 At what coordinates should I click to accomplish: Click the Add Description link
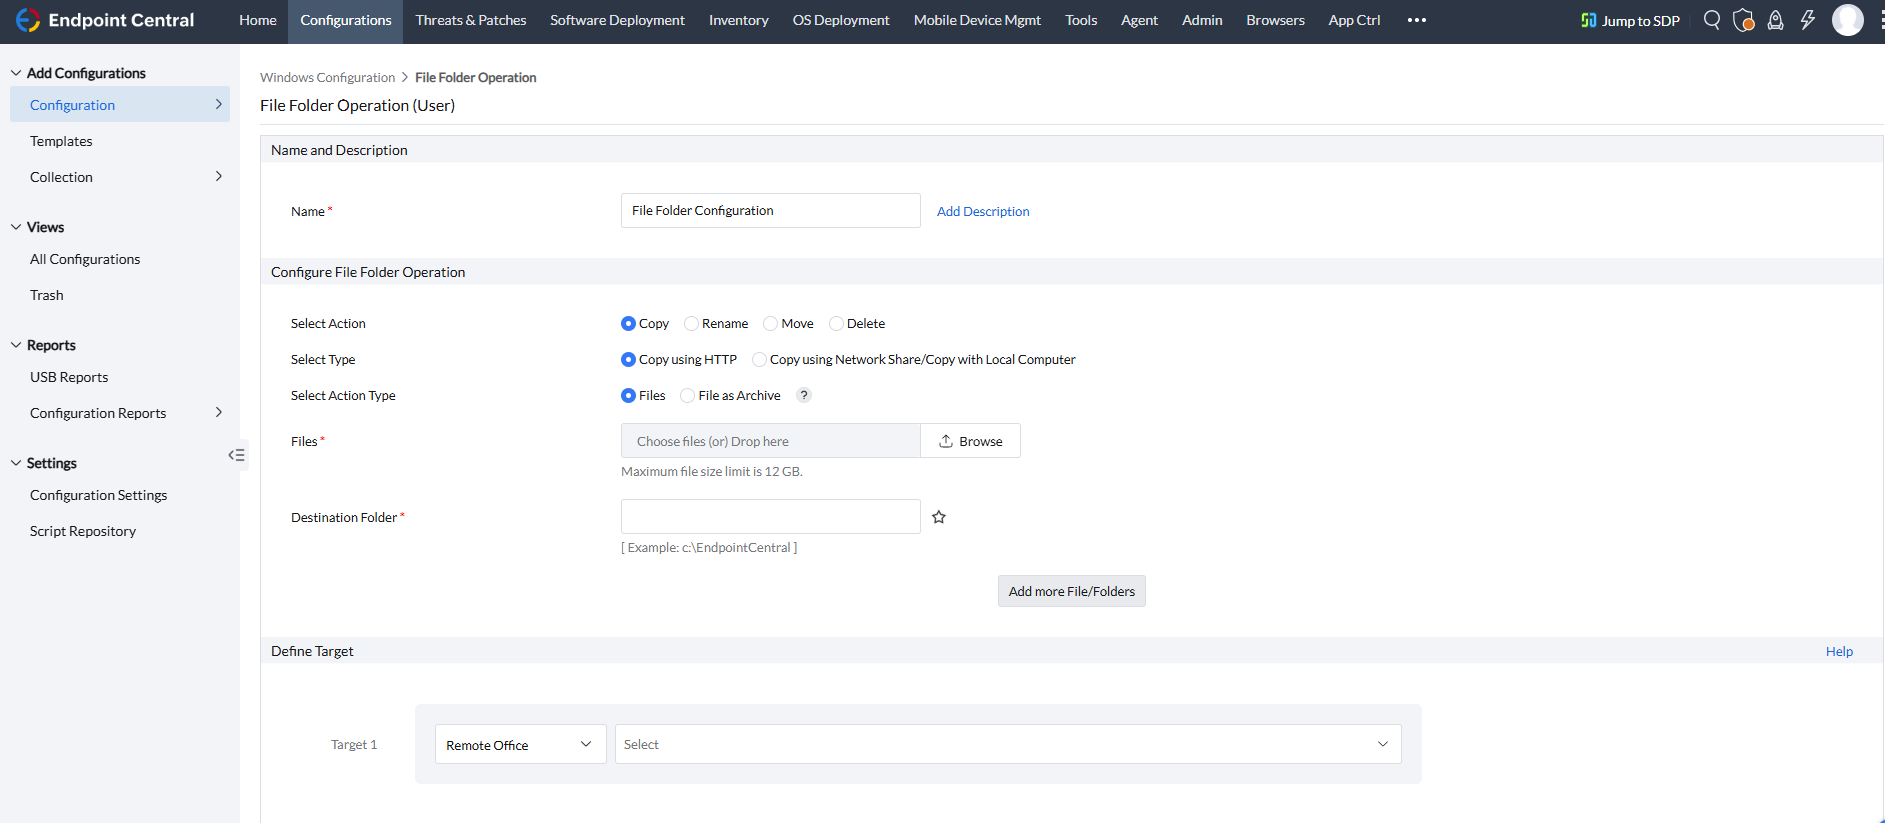982,211
